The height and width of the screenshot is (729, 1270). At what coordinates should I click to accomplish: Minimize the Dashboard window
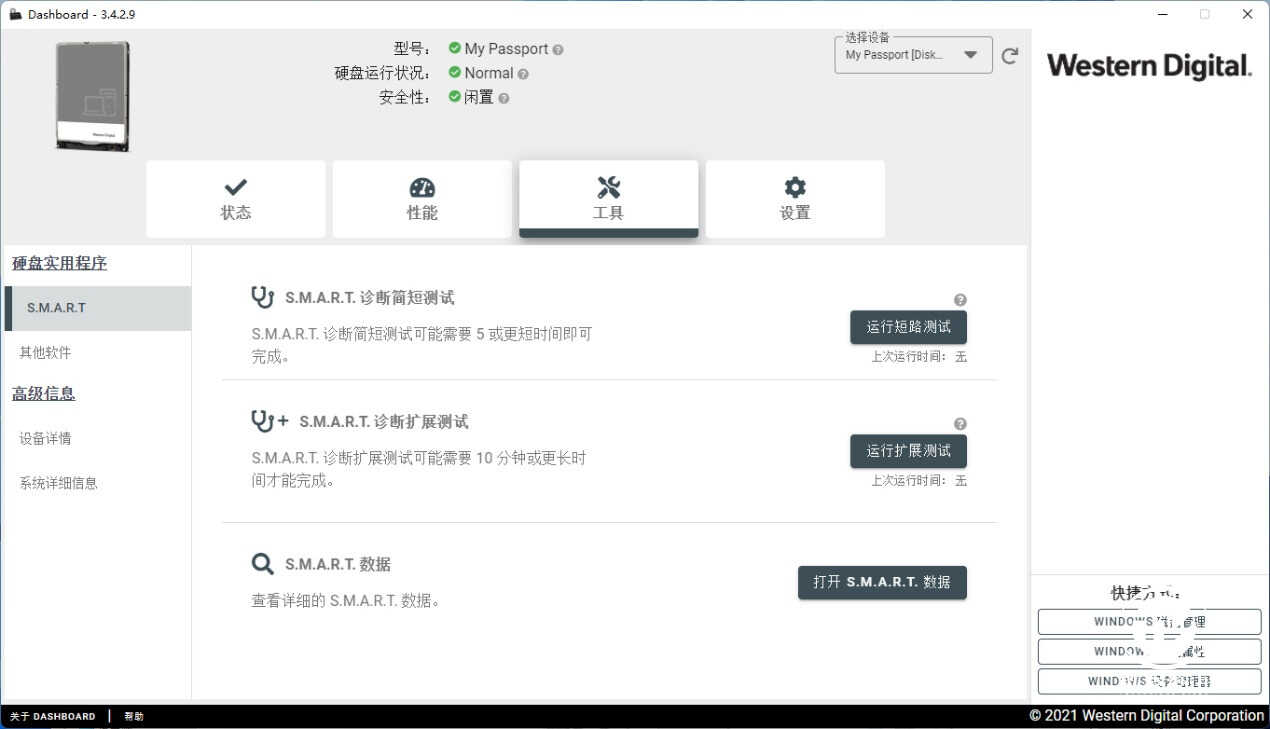coord(1163,14)
